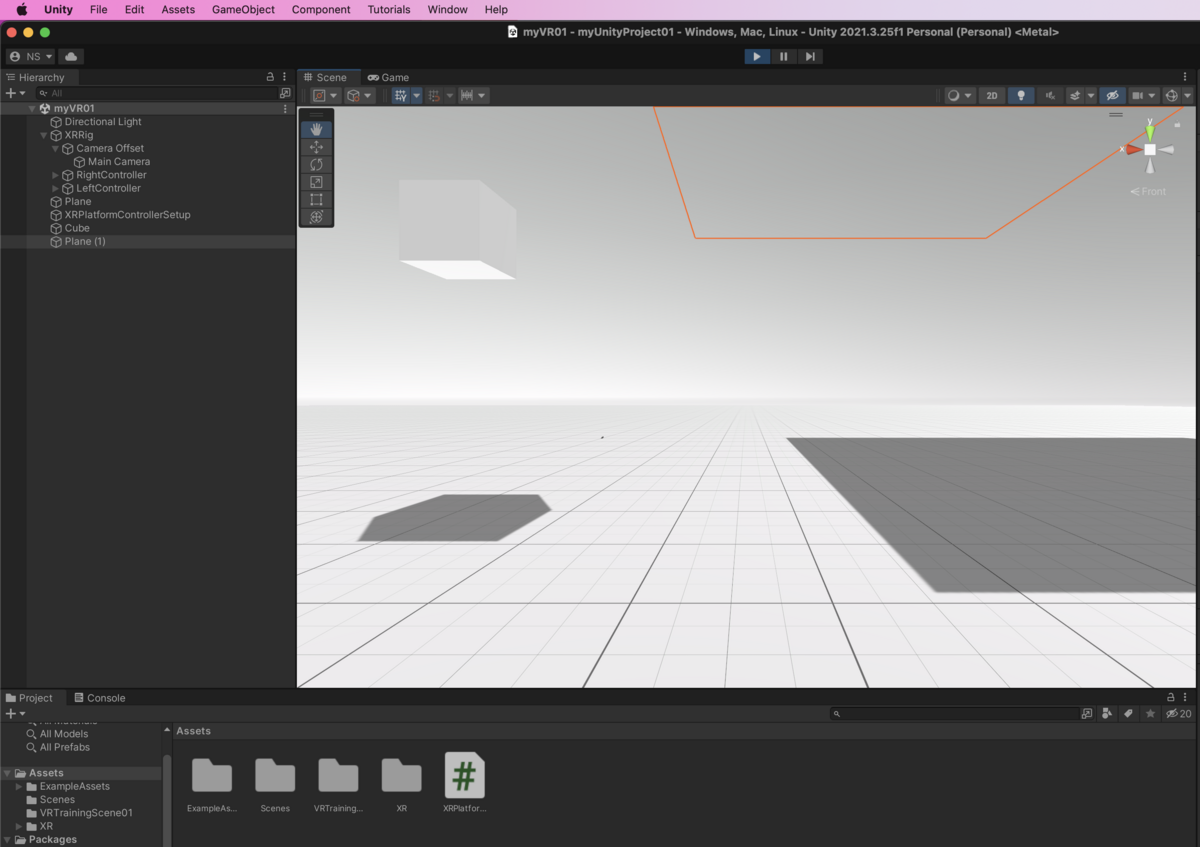Switch to the Game tab
Image resolution: width=1200 pixels, height=847 pixels.
pyautogui.click(x=388, y=77)
